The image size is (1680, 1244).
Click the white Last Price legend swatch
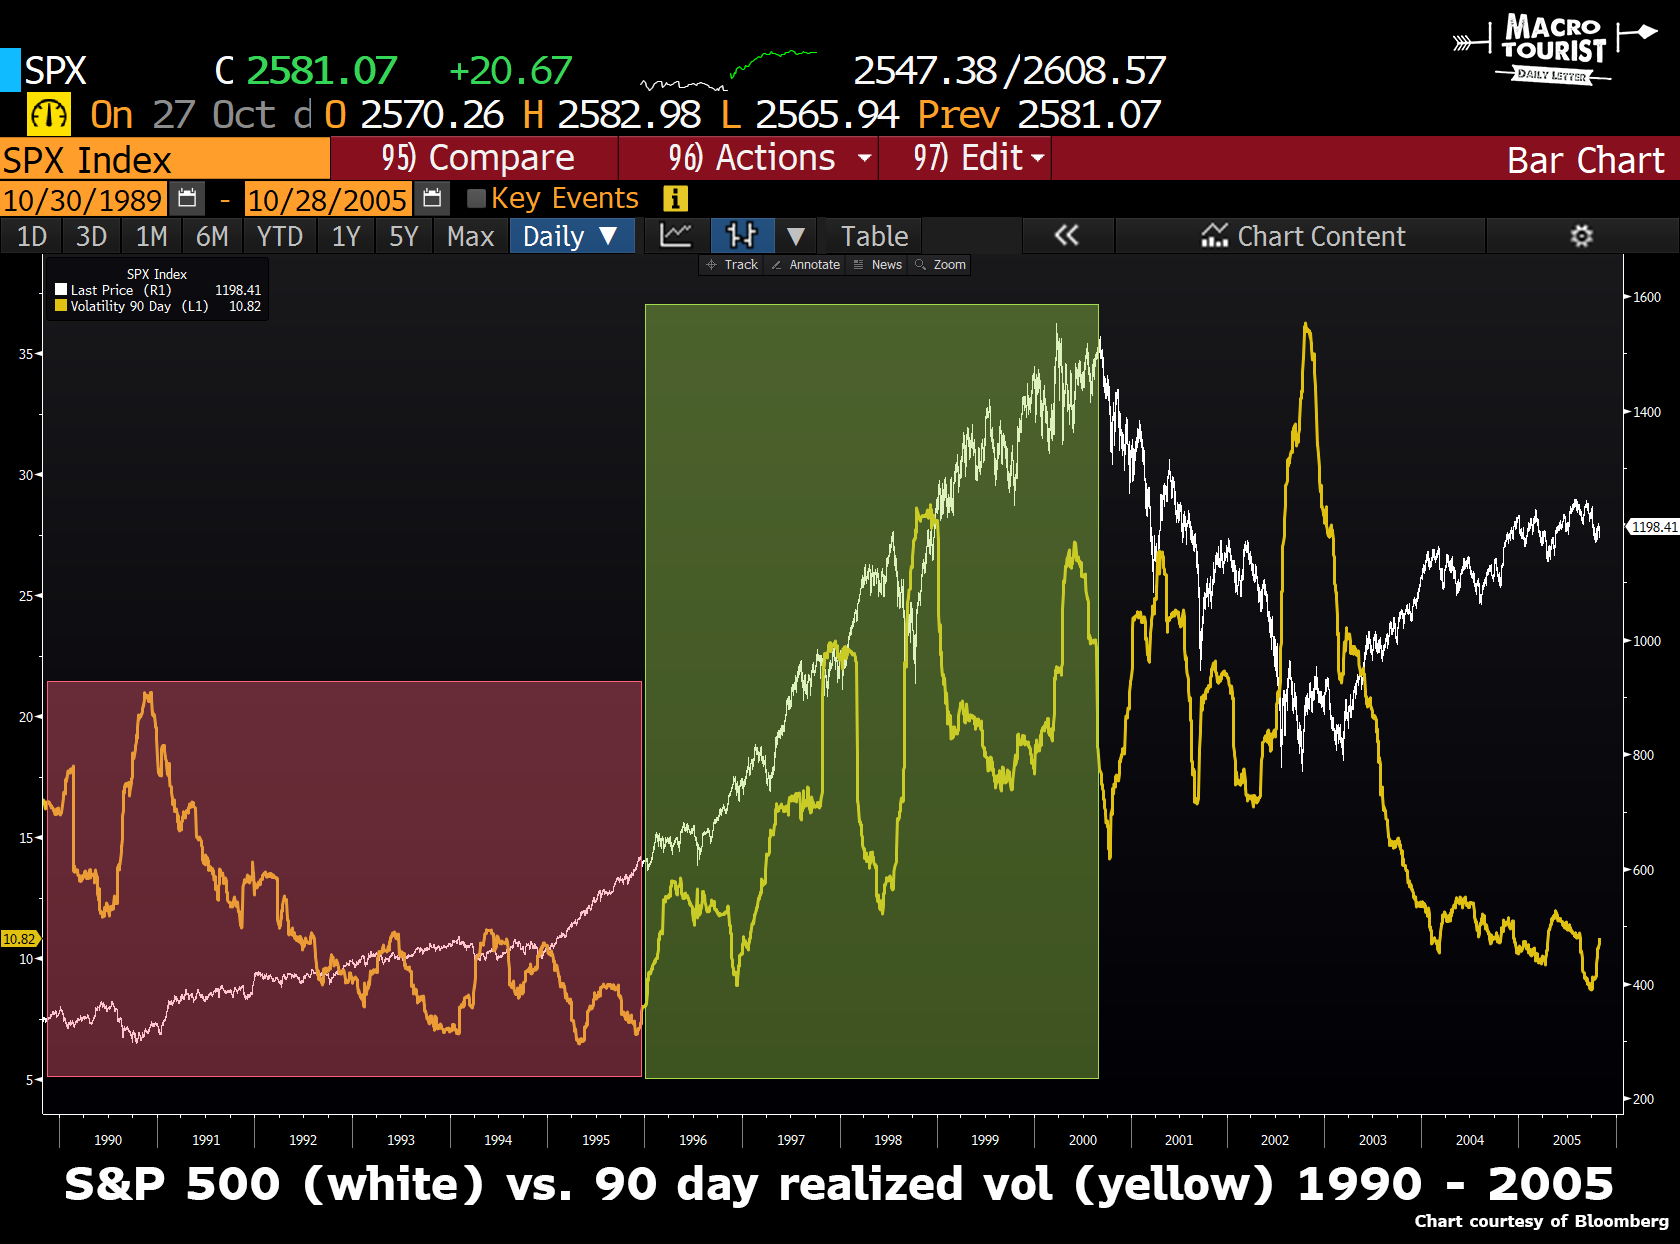tap(61, 290)
